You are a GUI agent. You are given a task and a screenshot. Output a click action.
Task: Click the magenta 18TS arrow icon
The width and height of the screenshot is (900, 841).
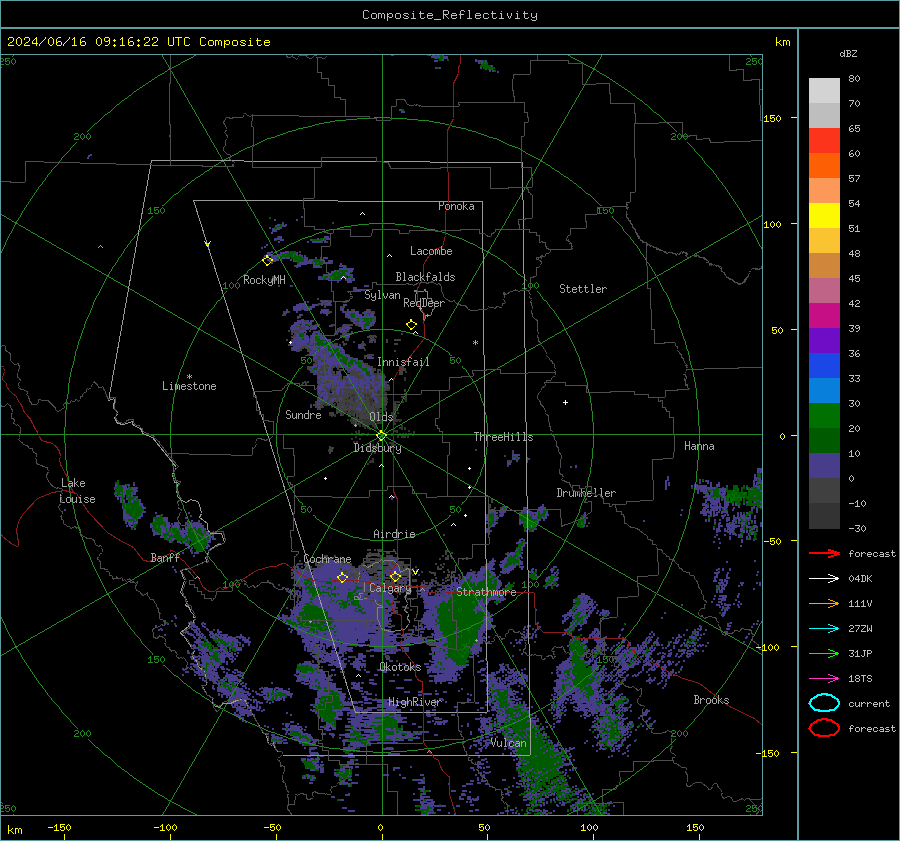pyautogui.click(x=824, y=679)
